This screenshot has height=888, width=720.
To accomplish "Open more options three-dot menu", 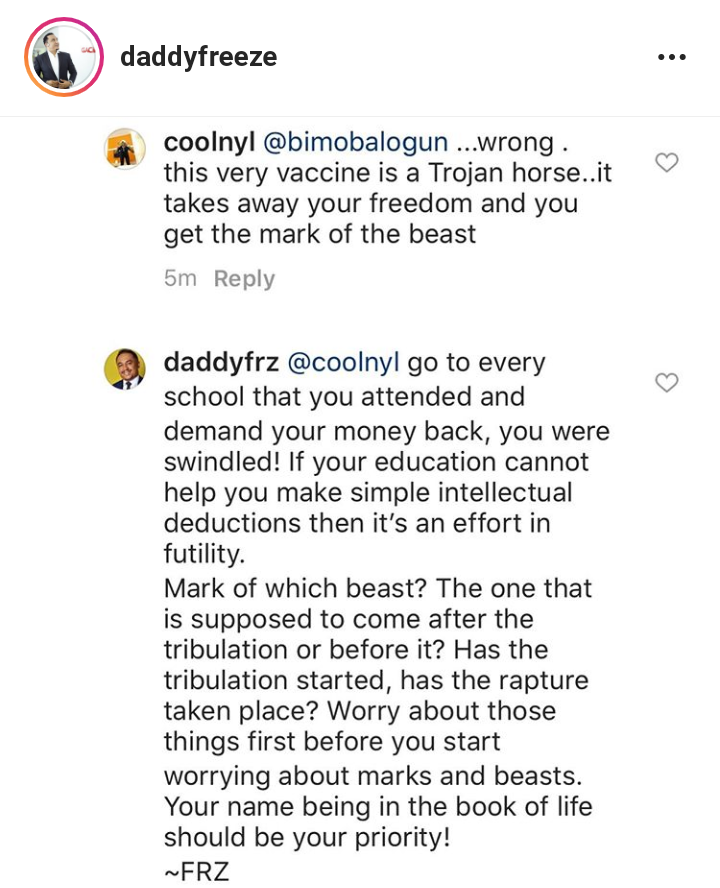I will [672, 57].
